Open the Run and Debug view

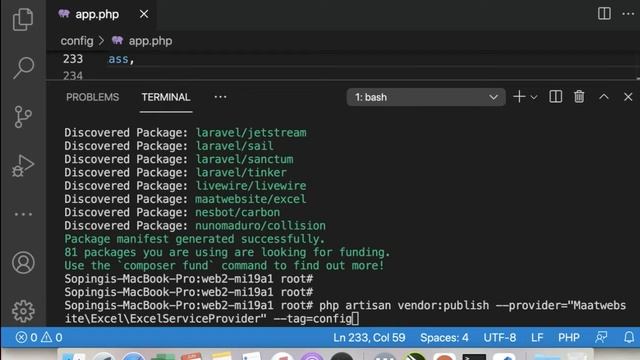(x=23, y=166)
